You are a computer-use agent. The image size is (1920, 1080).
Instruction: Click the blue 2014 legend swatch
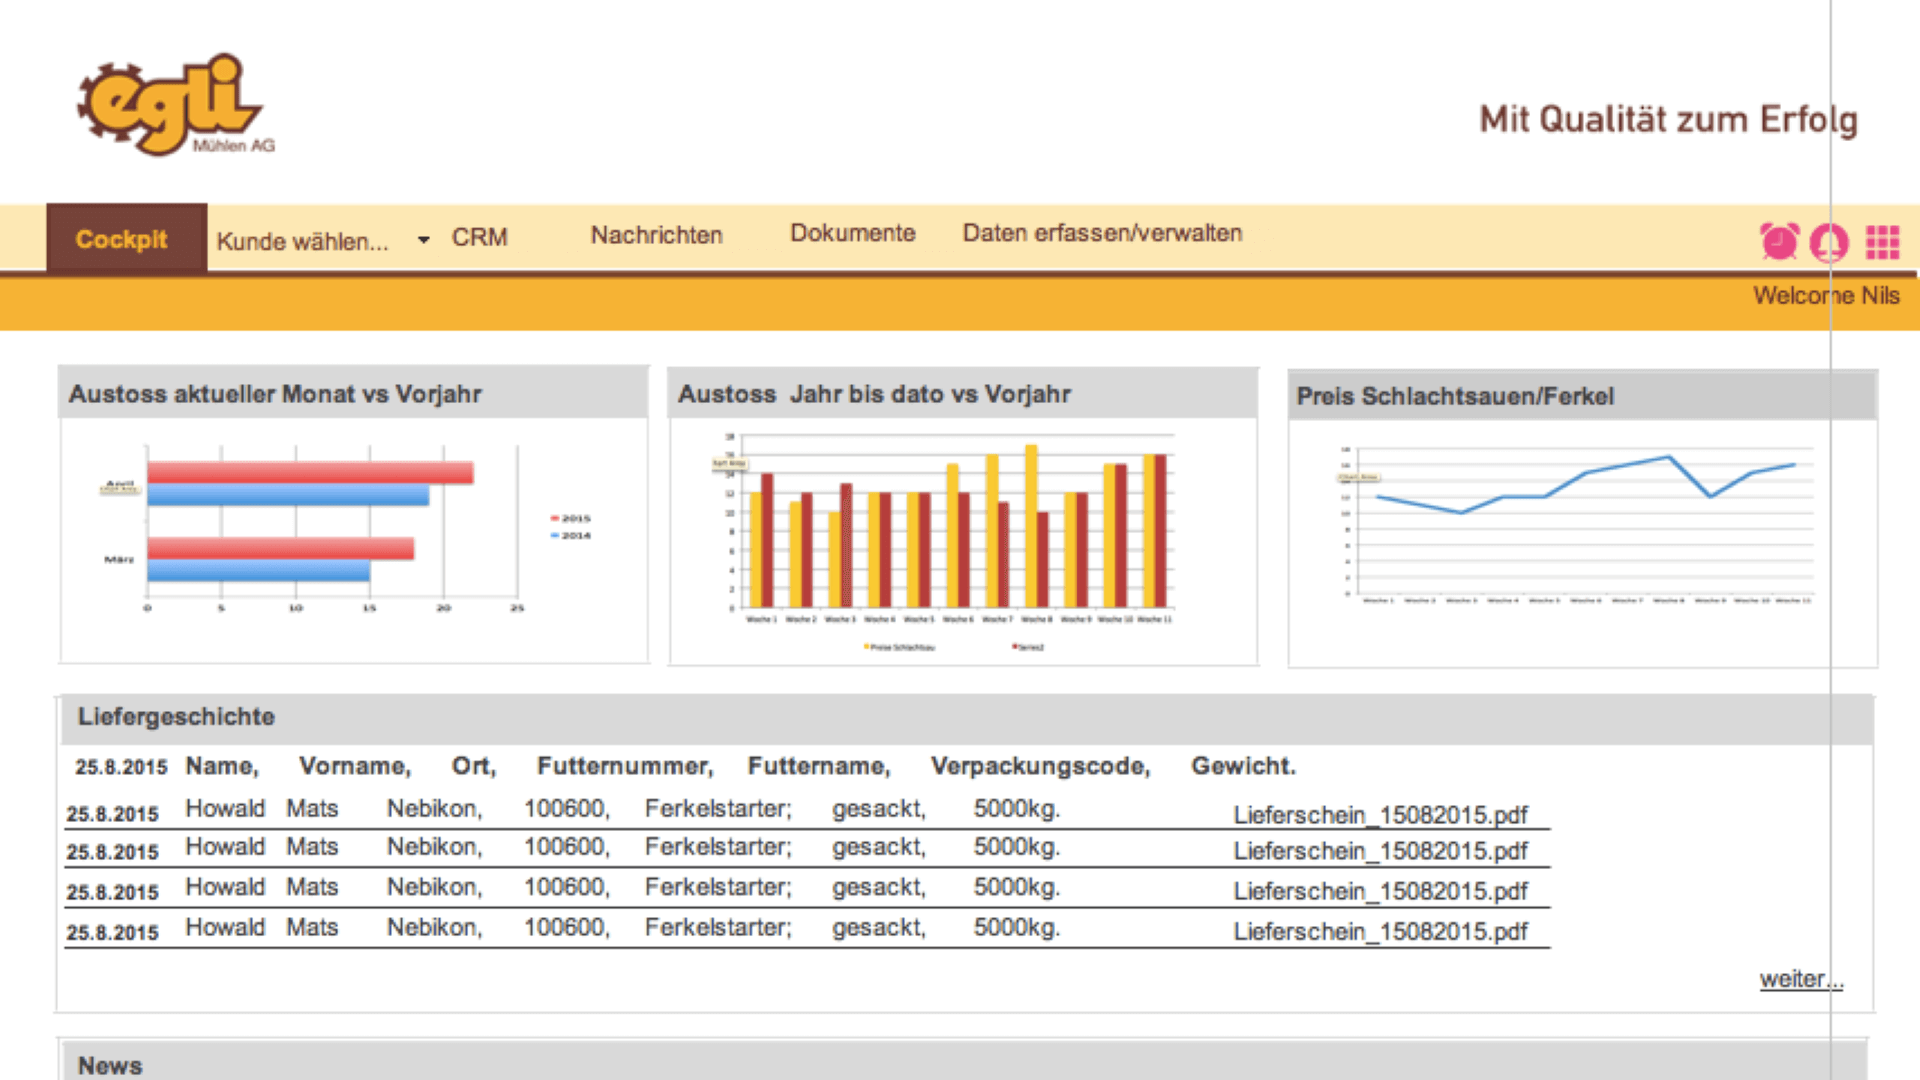click(554, 536)
